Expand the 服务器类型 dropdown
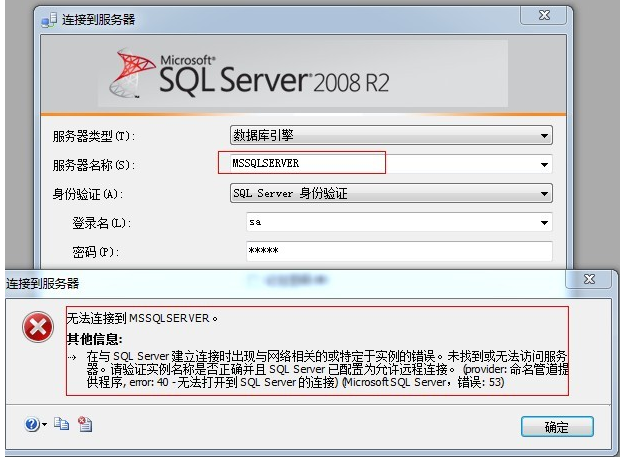The height and width of the screenshot is (457, 620). coord(545,136)
